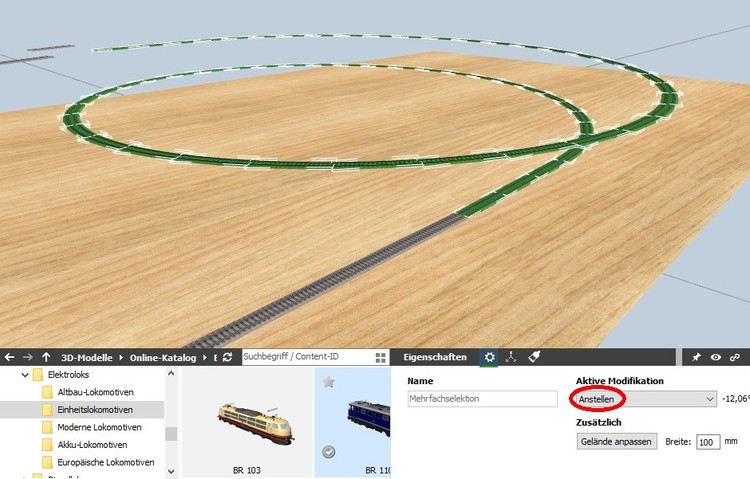Click the -12,06° angle value

click(x=736, y=399)
